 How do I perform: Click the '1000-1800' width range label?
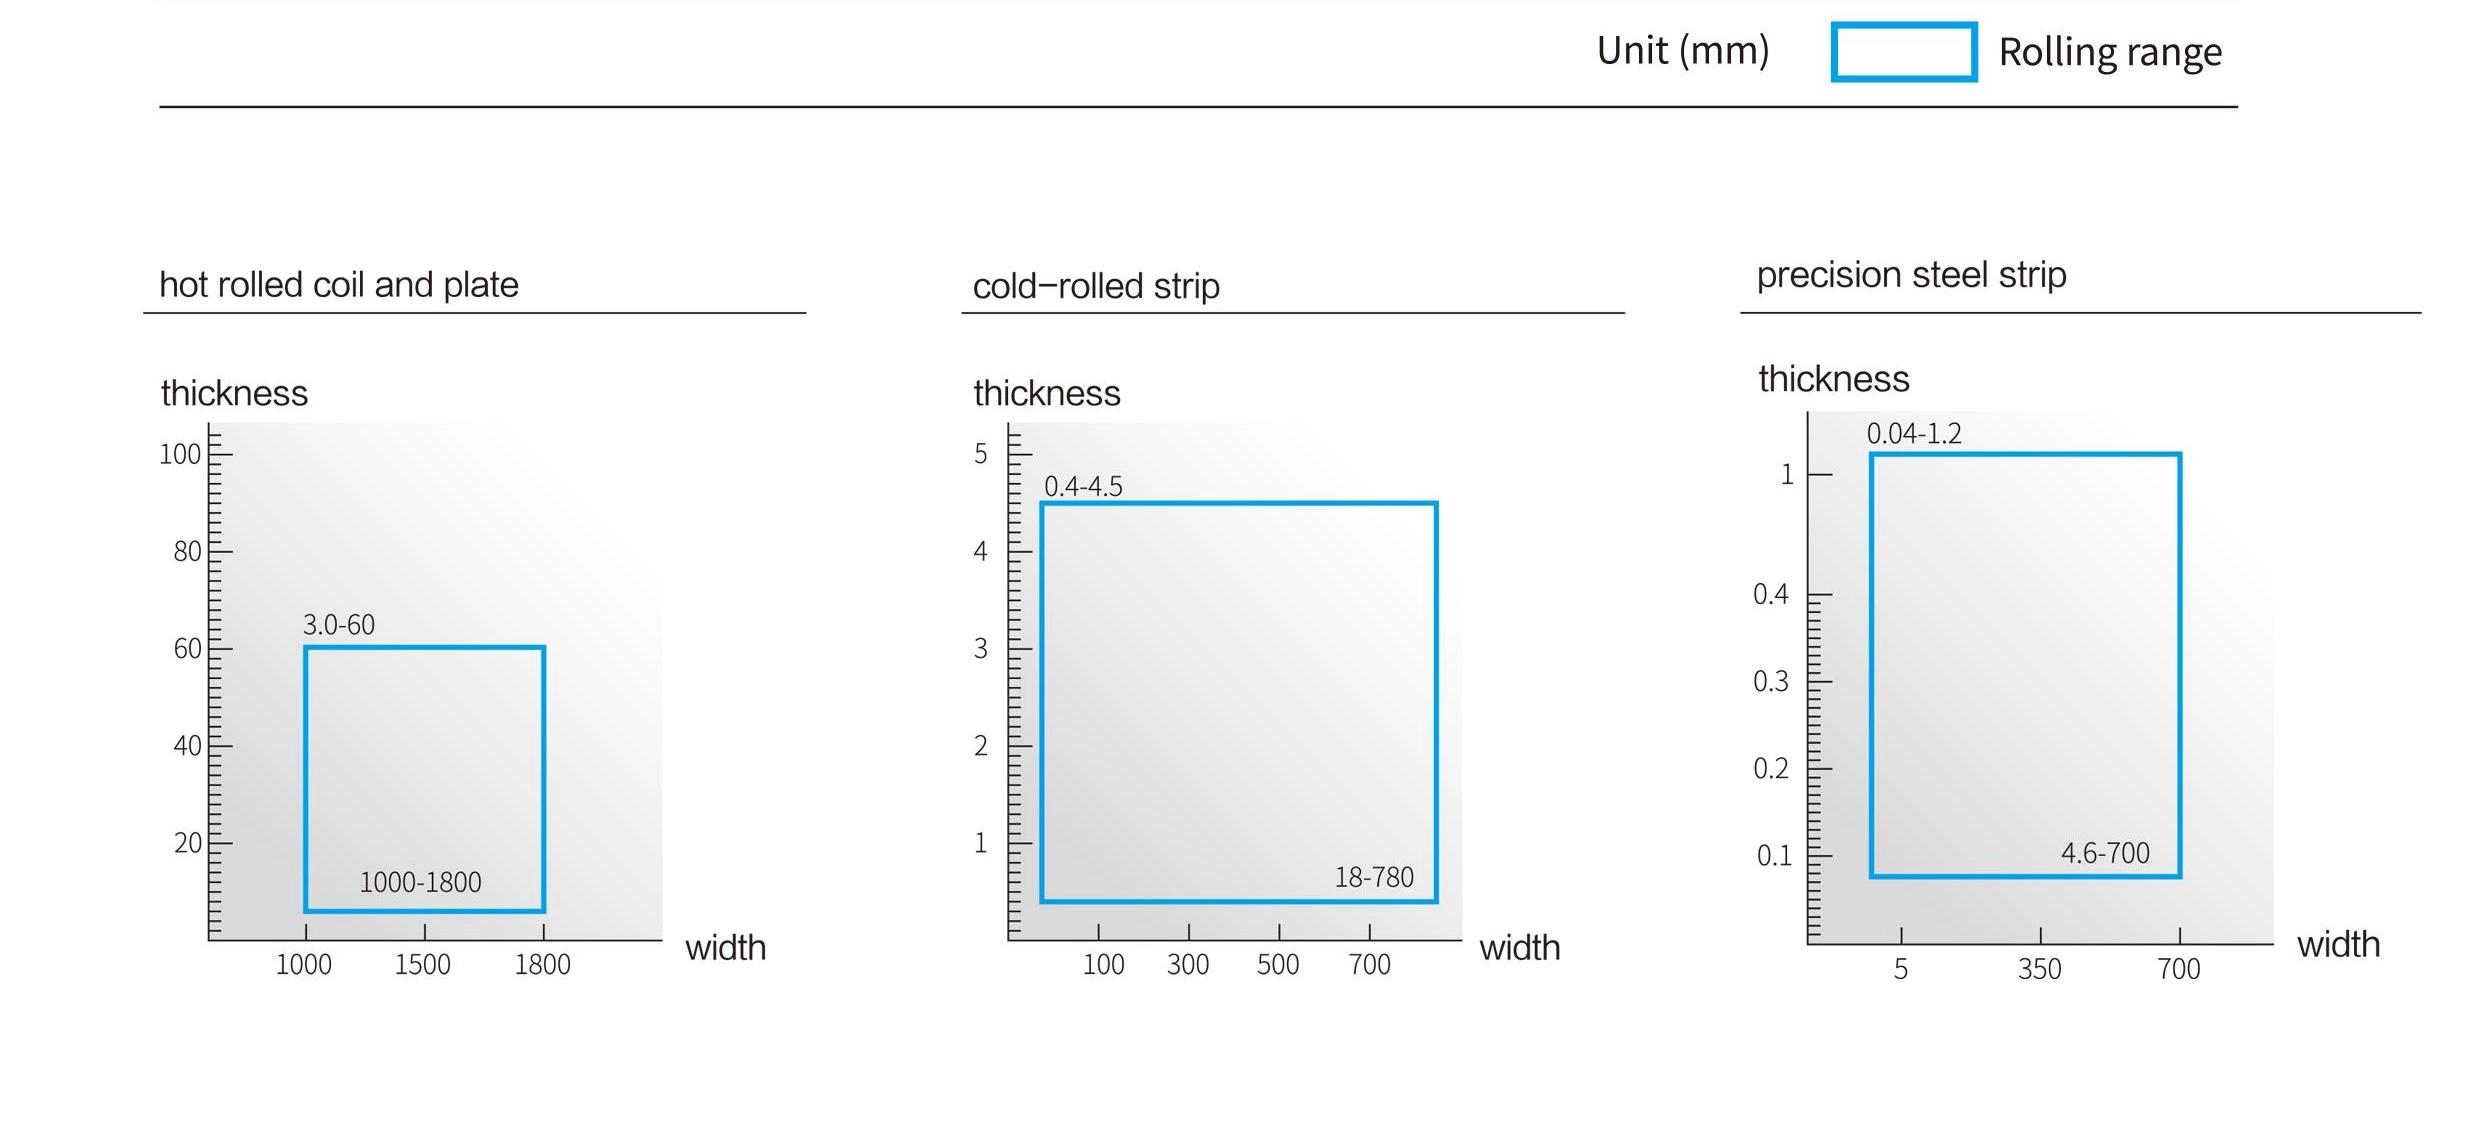click(420, 882)
